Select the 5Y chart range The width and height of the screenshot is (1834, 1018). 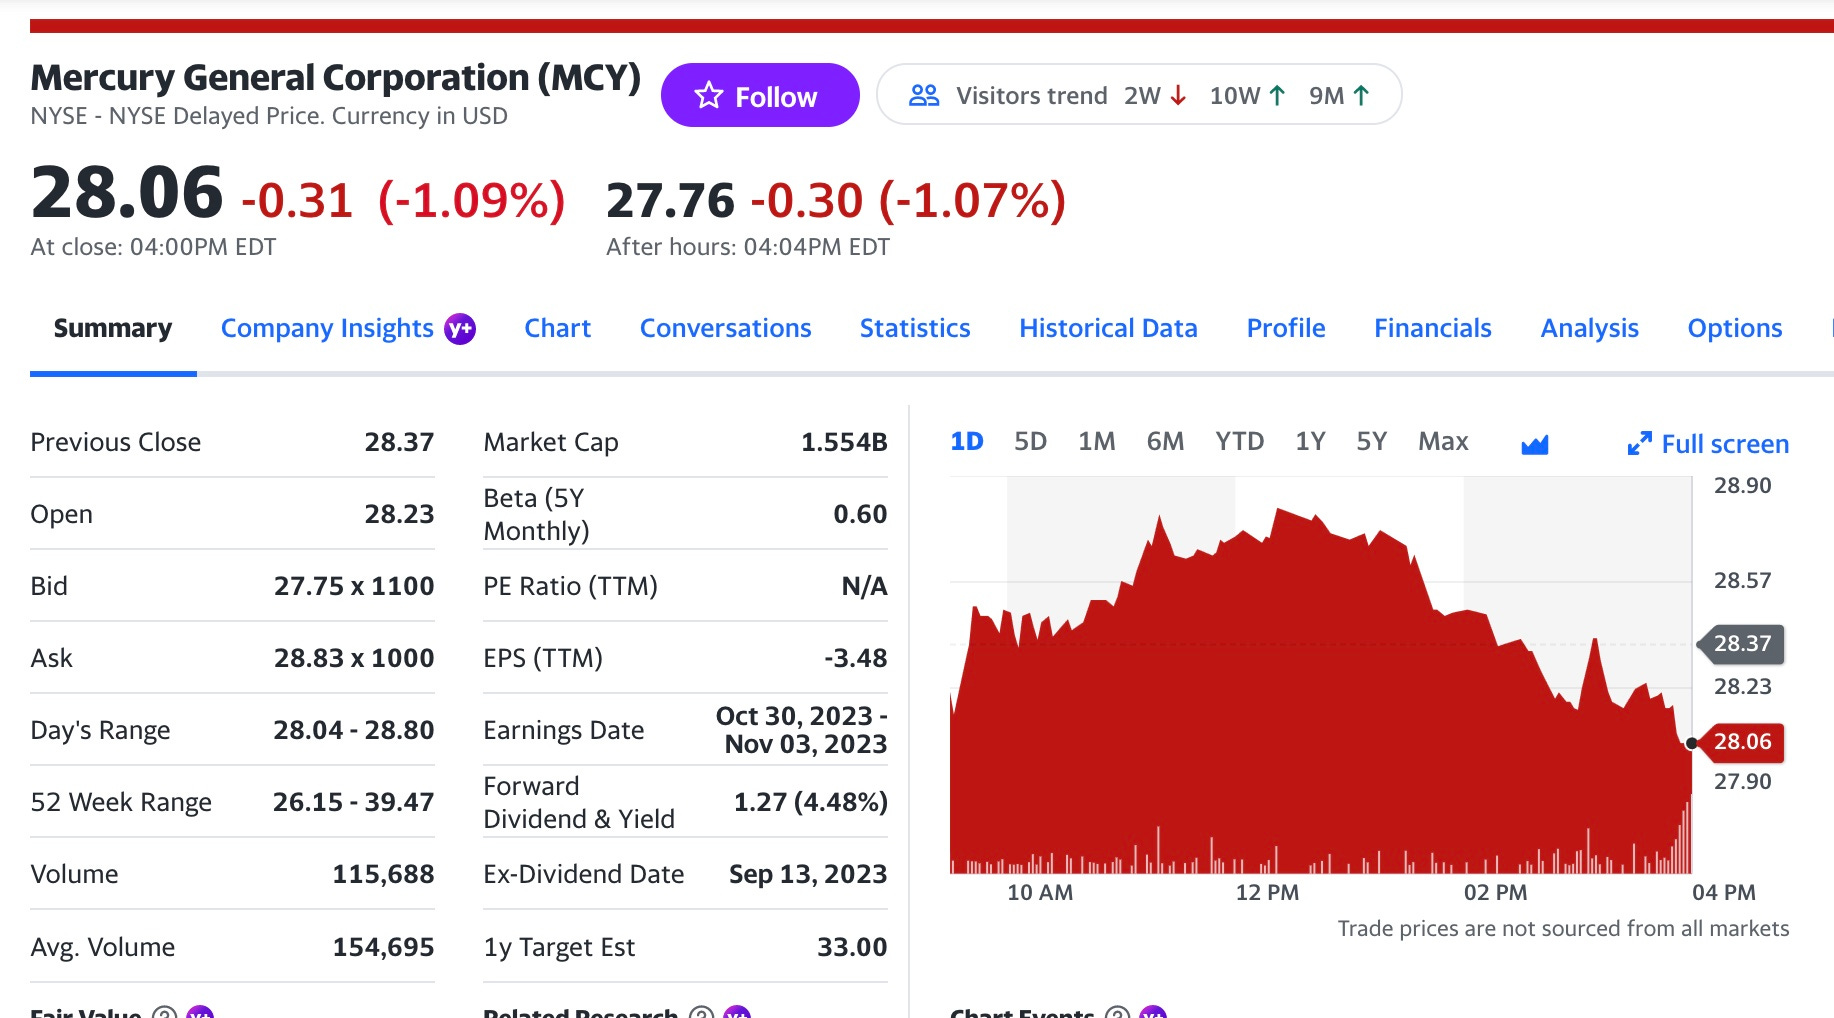pos(1372,441)
